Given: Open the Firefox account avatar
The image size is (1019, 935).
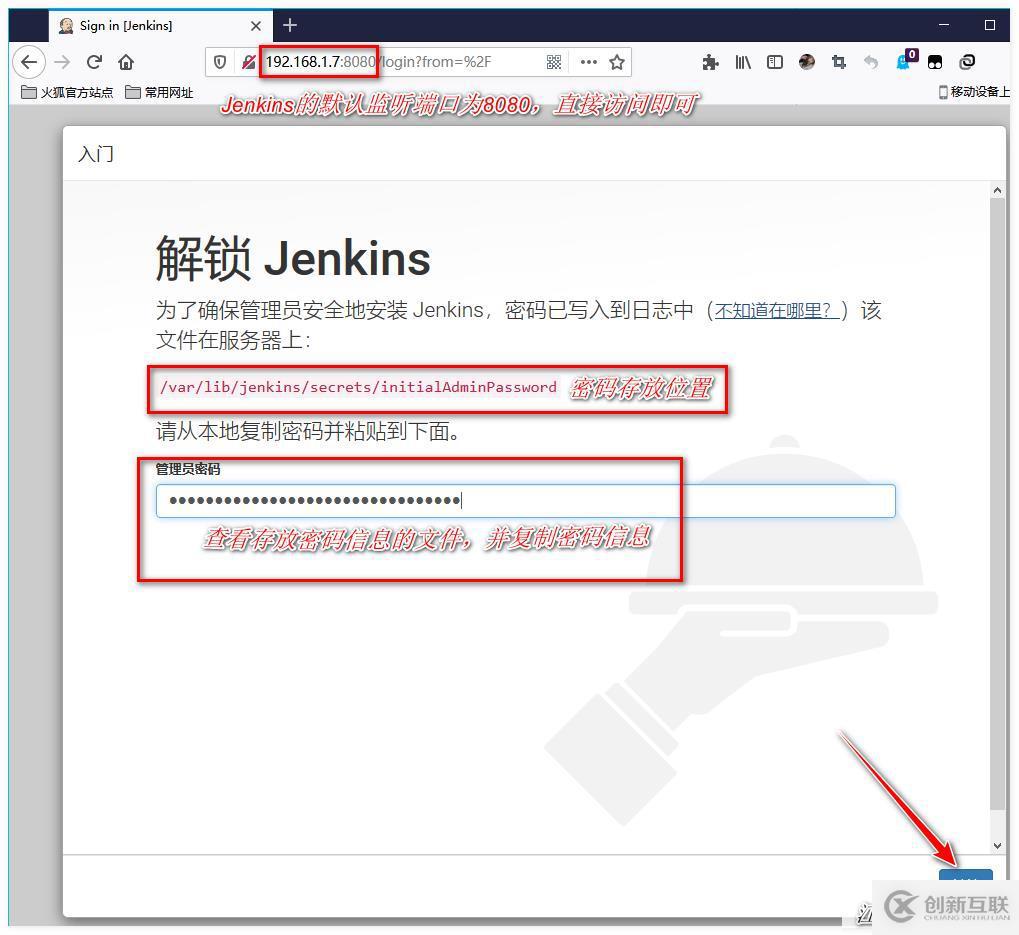Looking at the screenshot, I should click(x=807, y=62).
